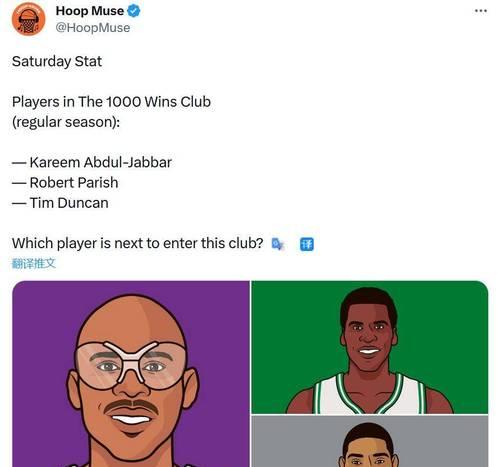The height and width of the screenshot is (467, 500).
Task: Click the '— Robert Parish' list line
Action: point(65,183)
